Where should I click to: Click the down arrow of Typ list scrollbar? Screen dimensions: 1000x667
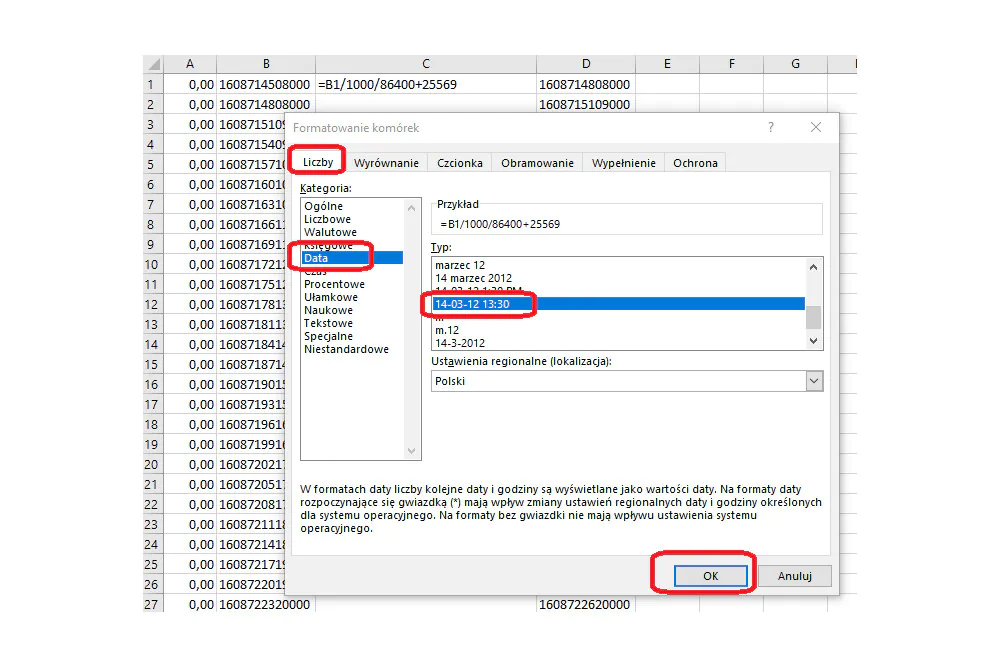coord(813,341)
